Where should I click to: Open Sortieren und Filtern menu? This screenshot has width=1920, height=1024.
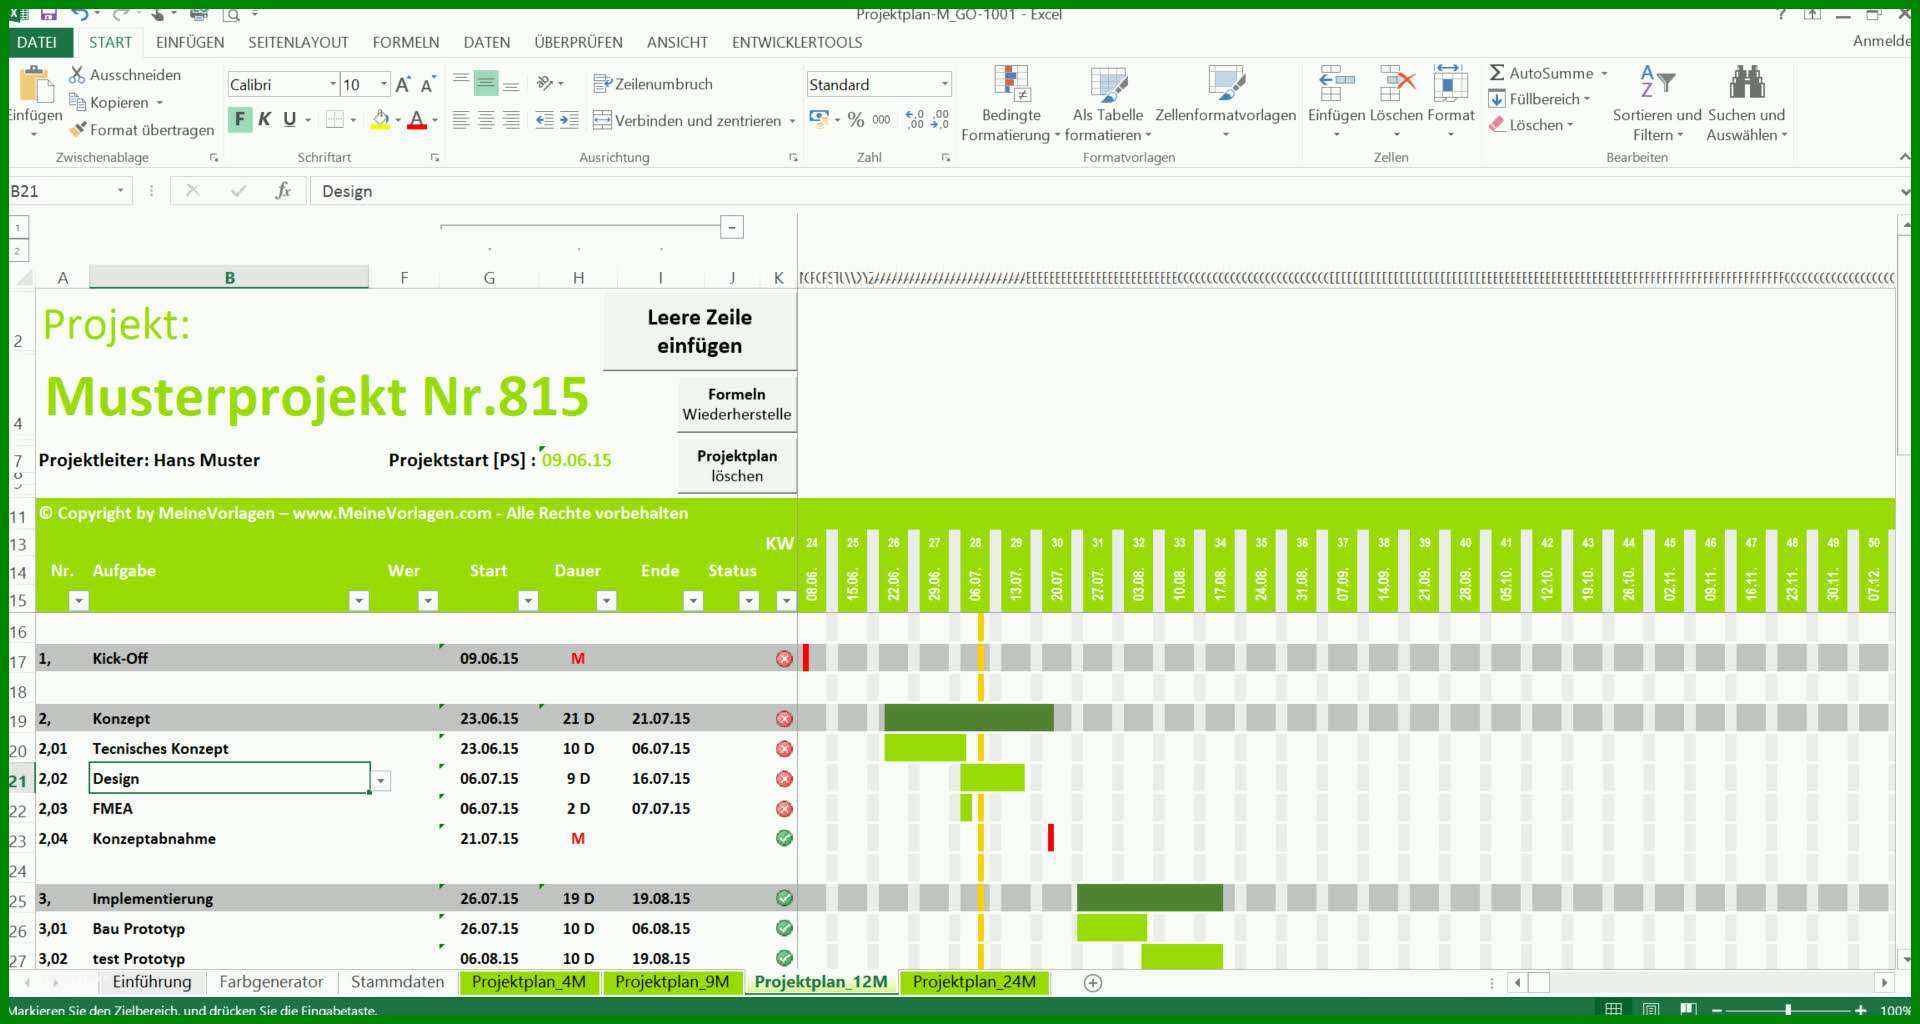1657,104
